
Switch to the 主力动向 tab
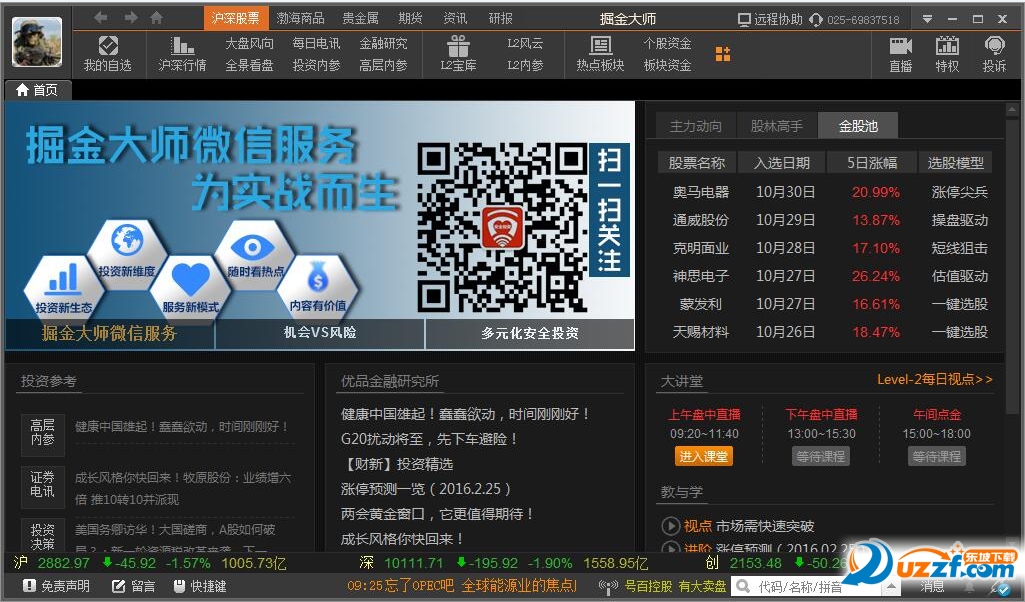(696, 125)
